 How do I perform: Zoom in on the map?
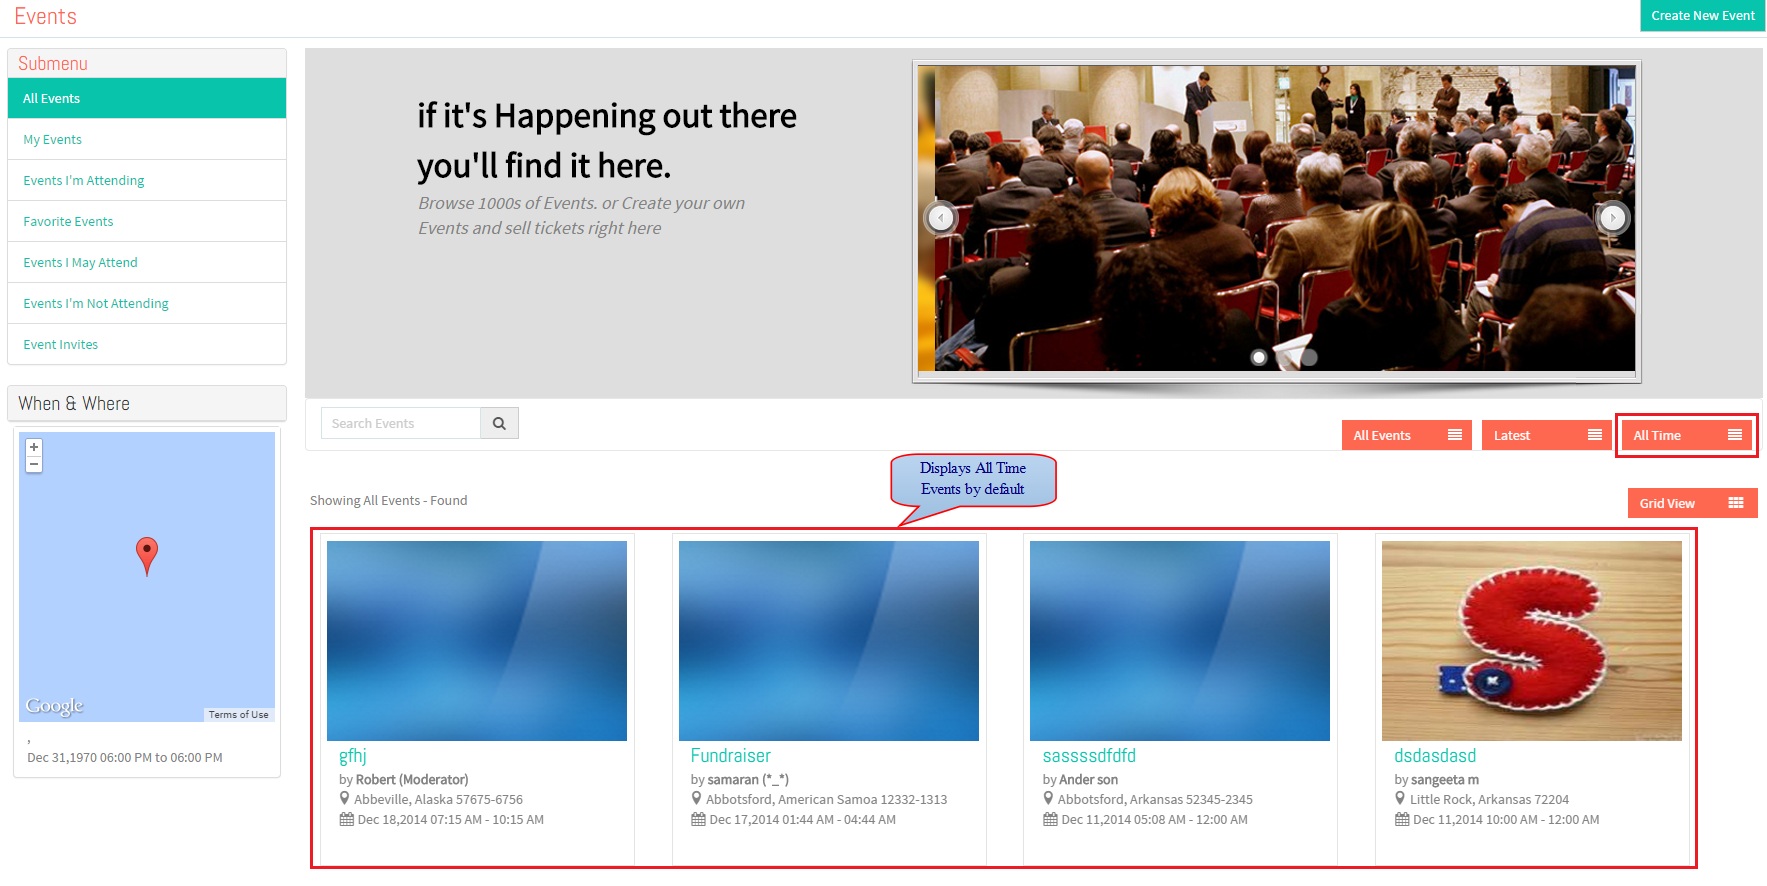tap(34, 447)
